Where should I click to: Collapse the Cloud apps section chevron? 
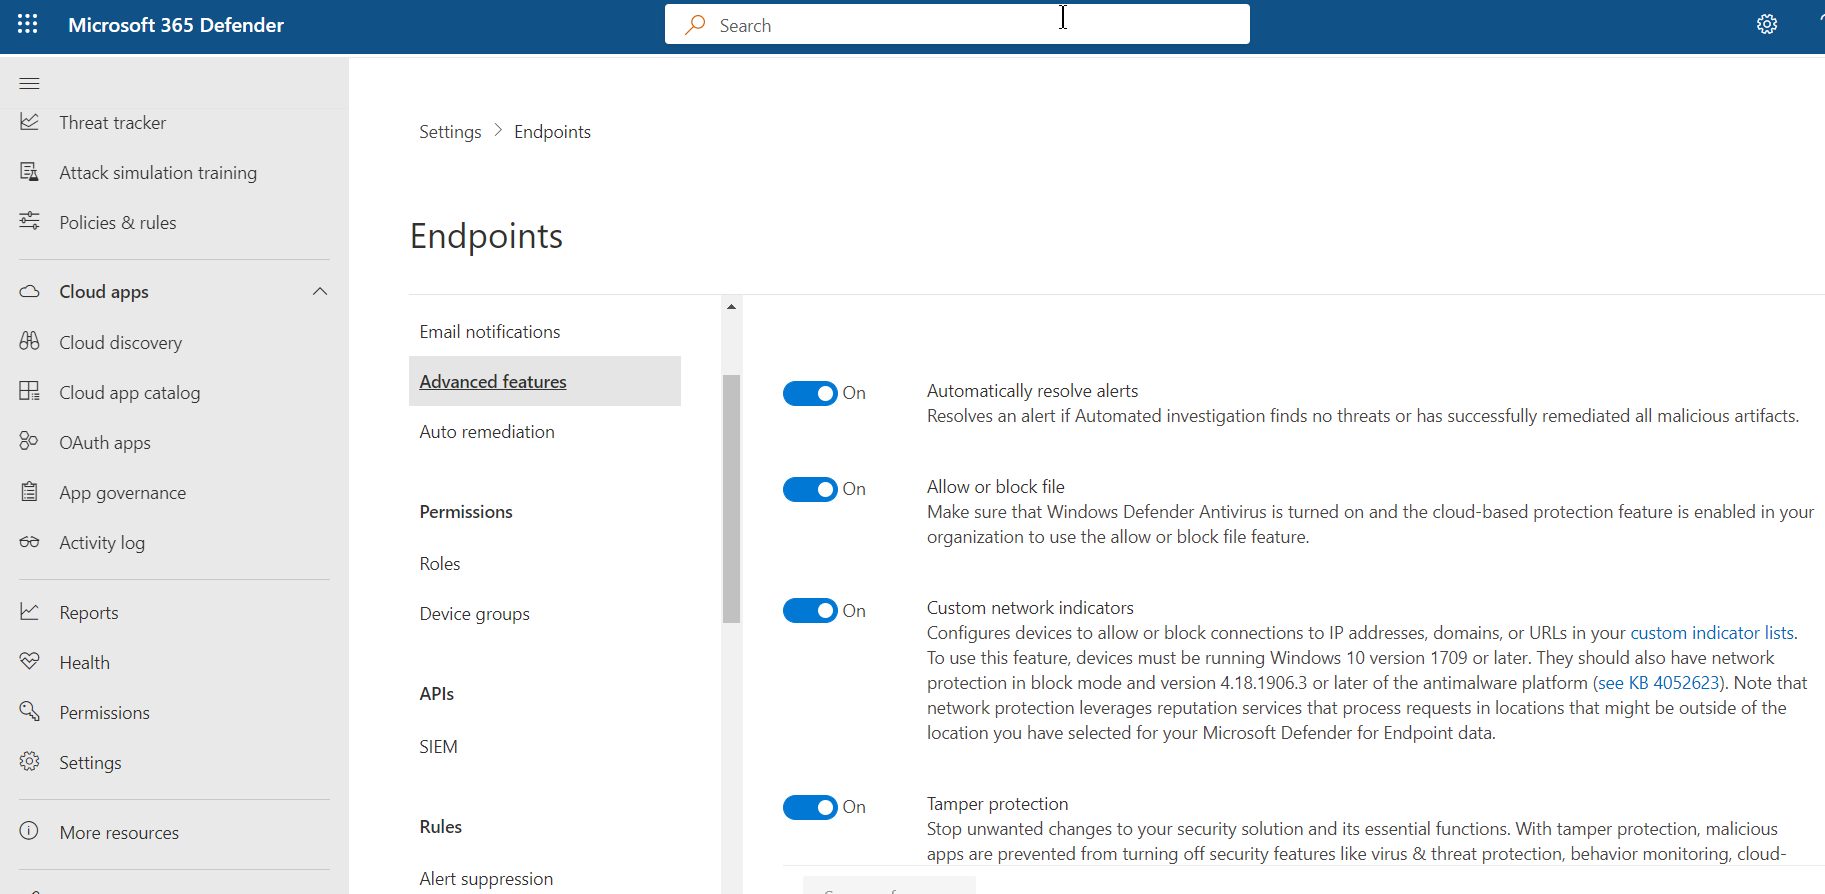click(x=320, y=292)
